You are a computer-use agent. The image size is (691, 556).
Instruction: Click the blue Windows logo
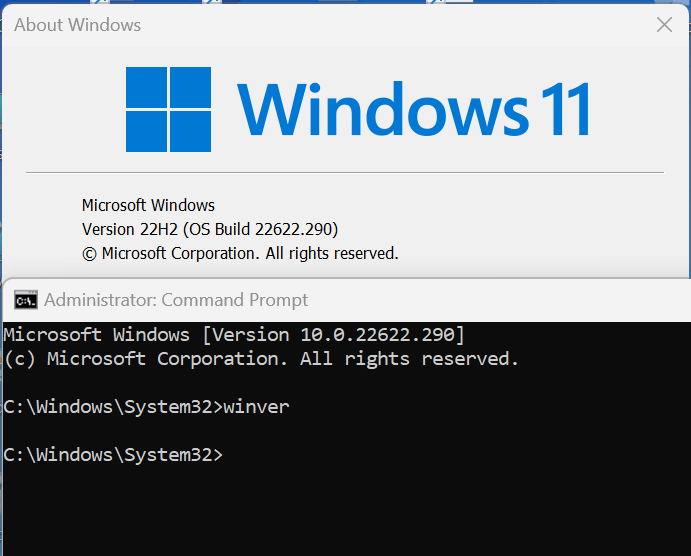click(168, 109)
